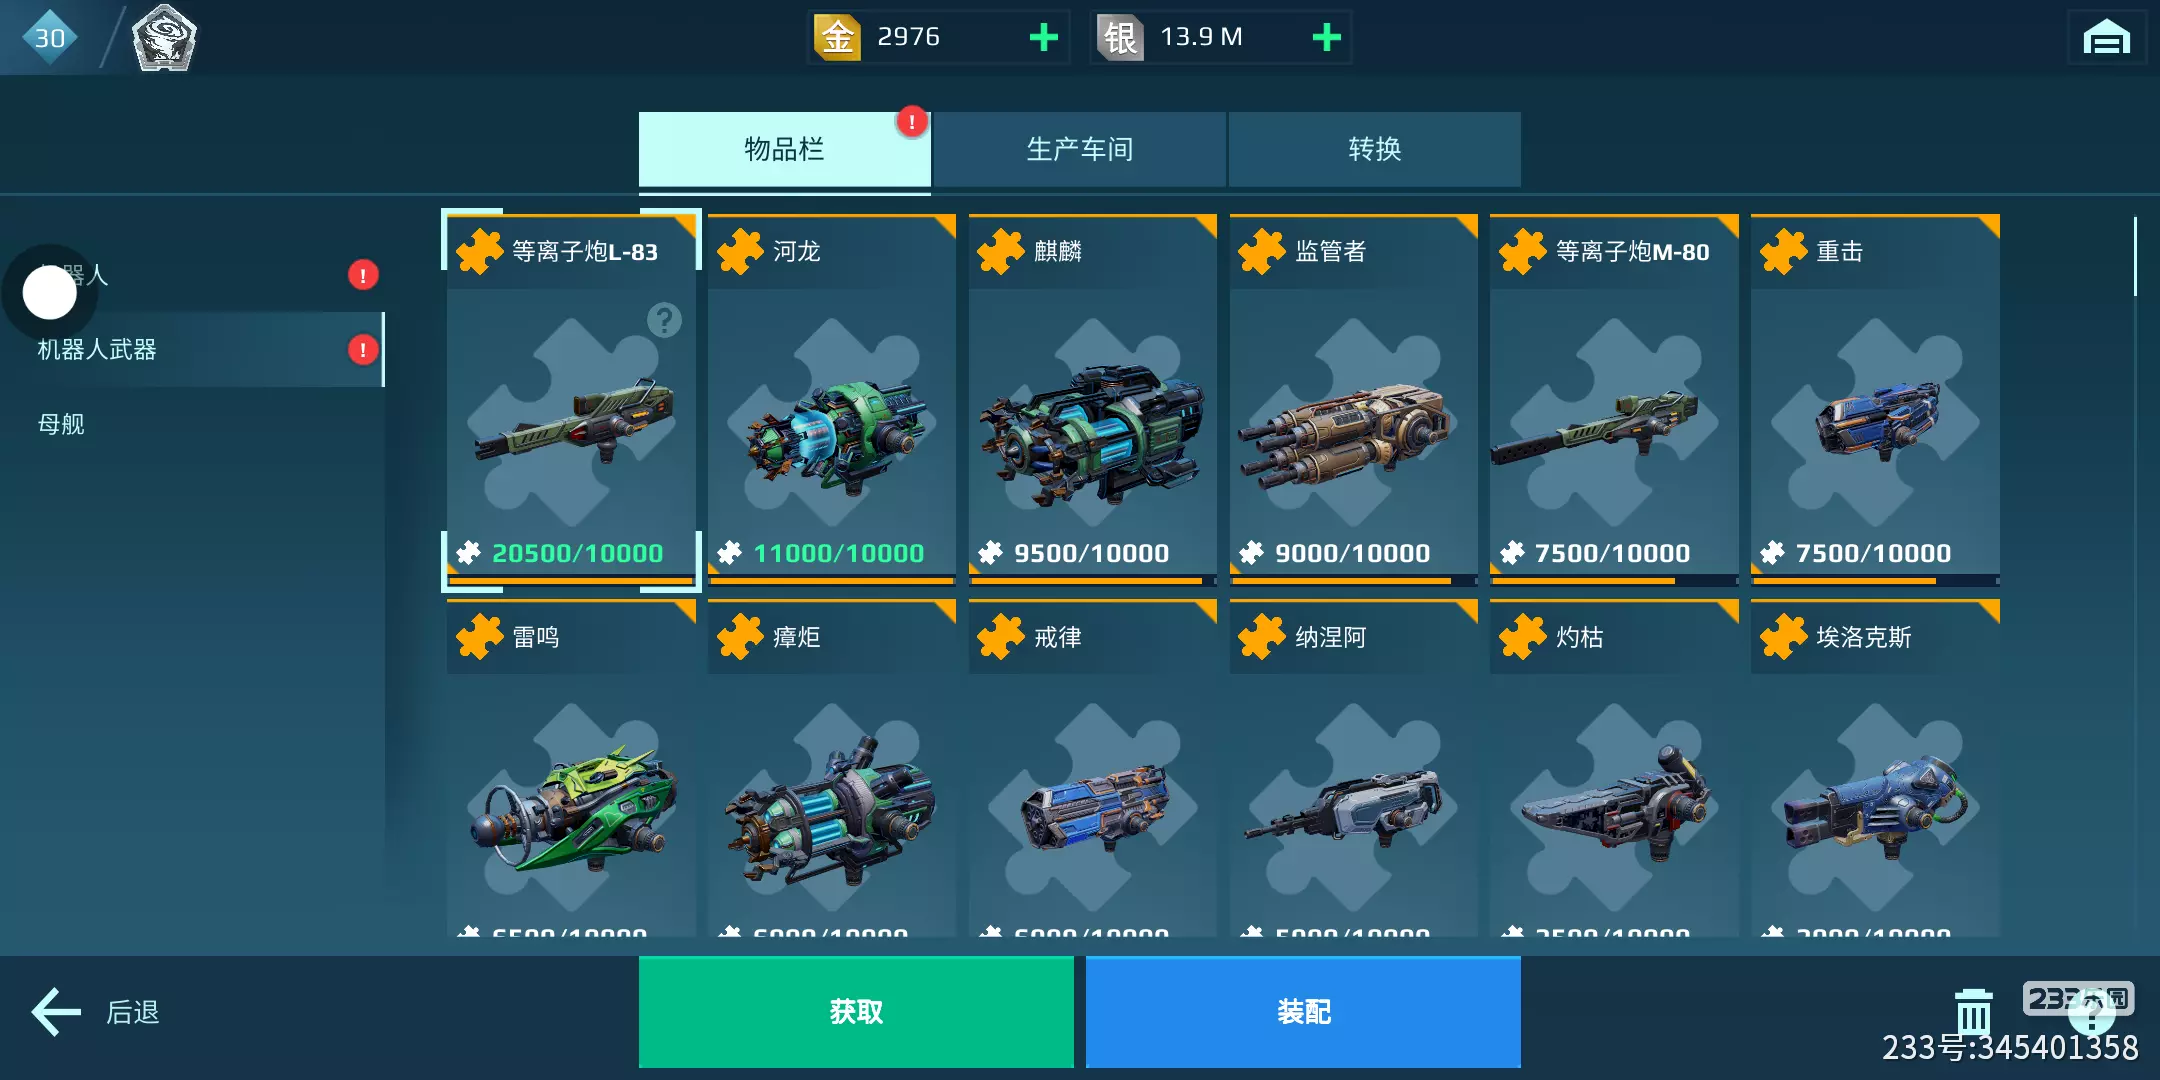Switch to the 转换 tab
The height and width of the screenshot is (1080, 2160).
click(x=1374, y=149)
